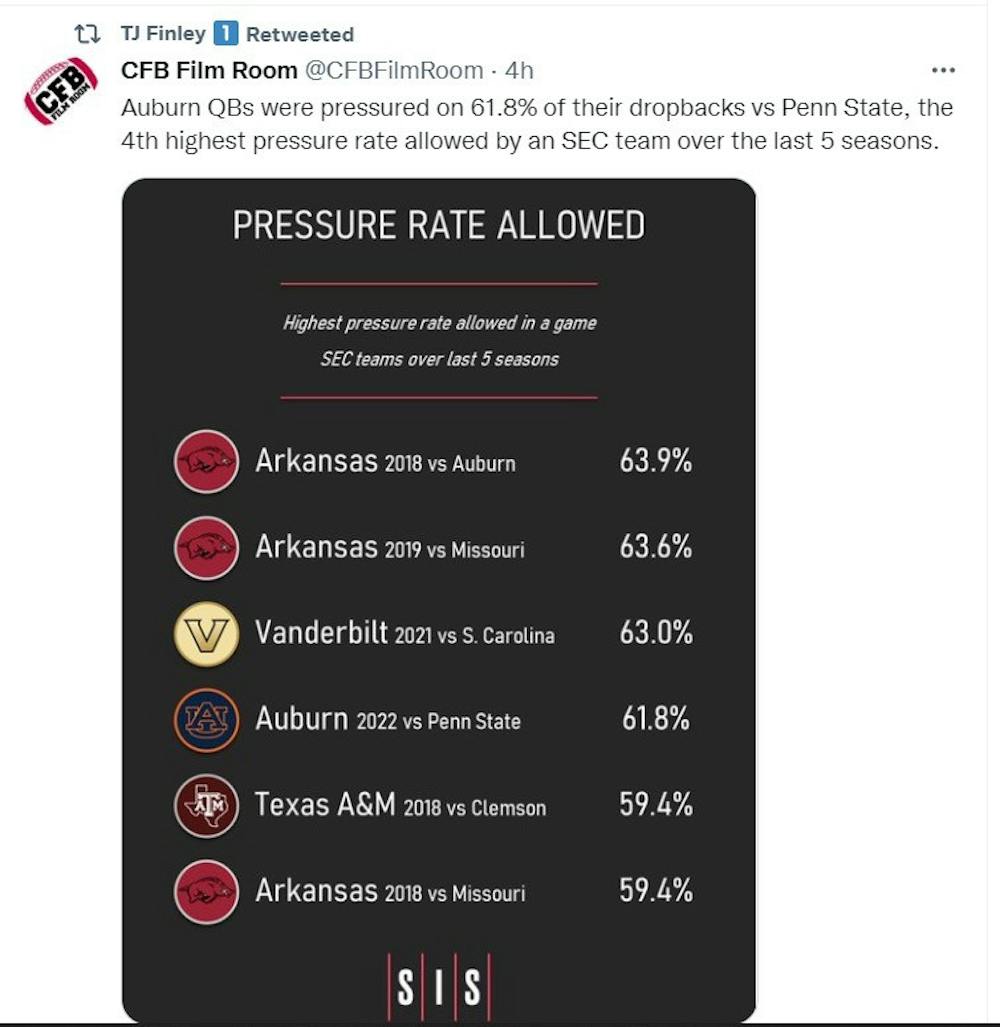Open the tweet's three-dot more menu

point(943,70)
